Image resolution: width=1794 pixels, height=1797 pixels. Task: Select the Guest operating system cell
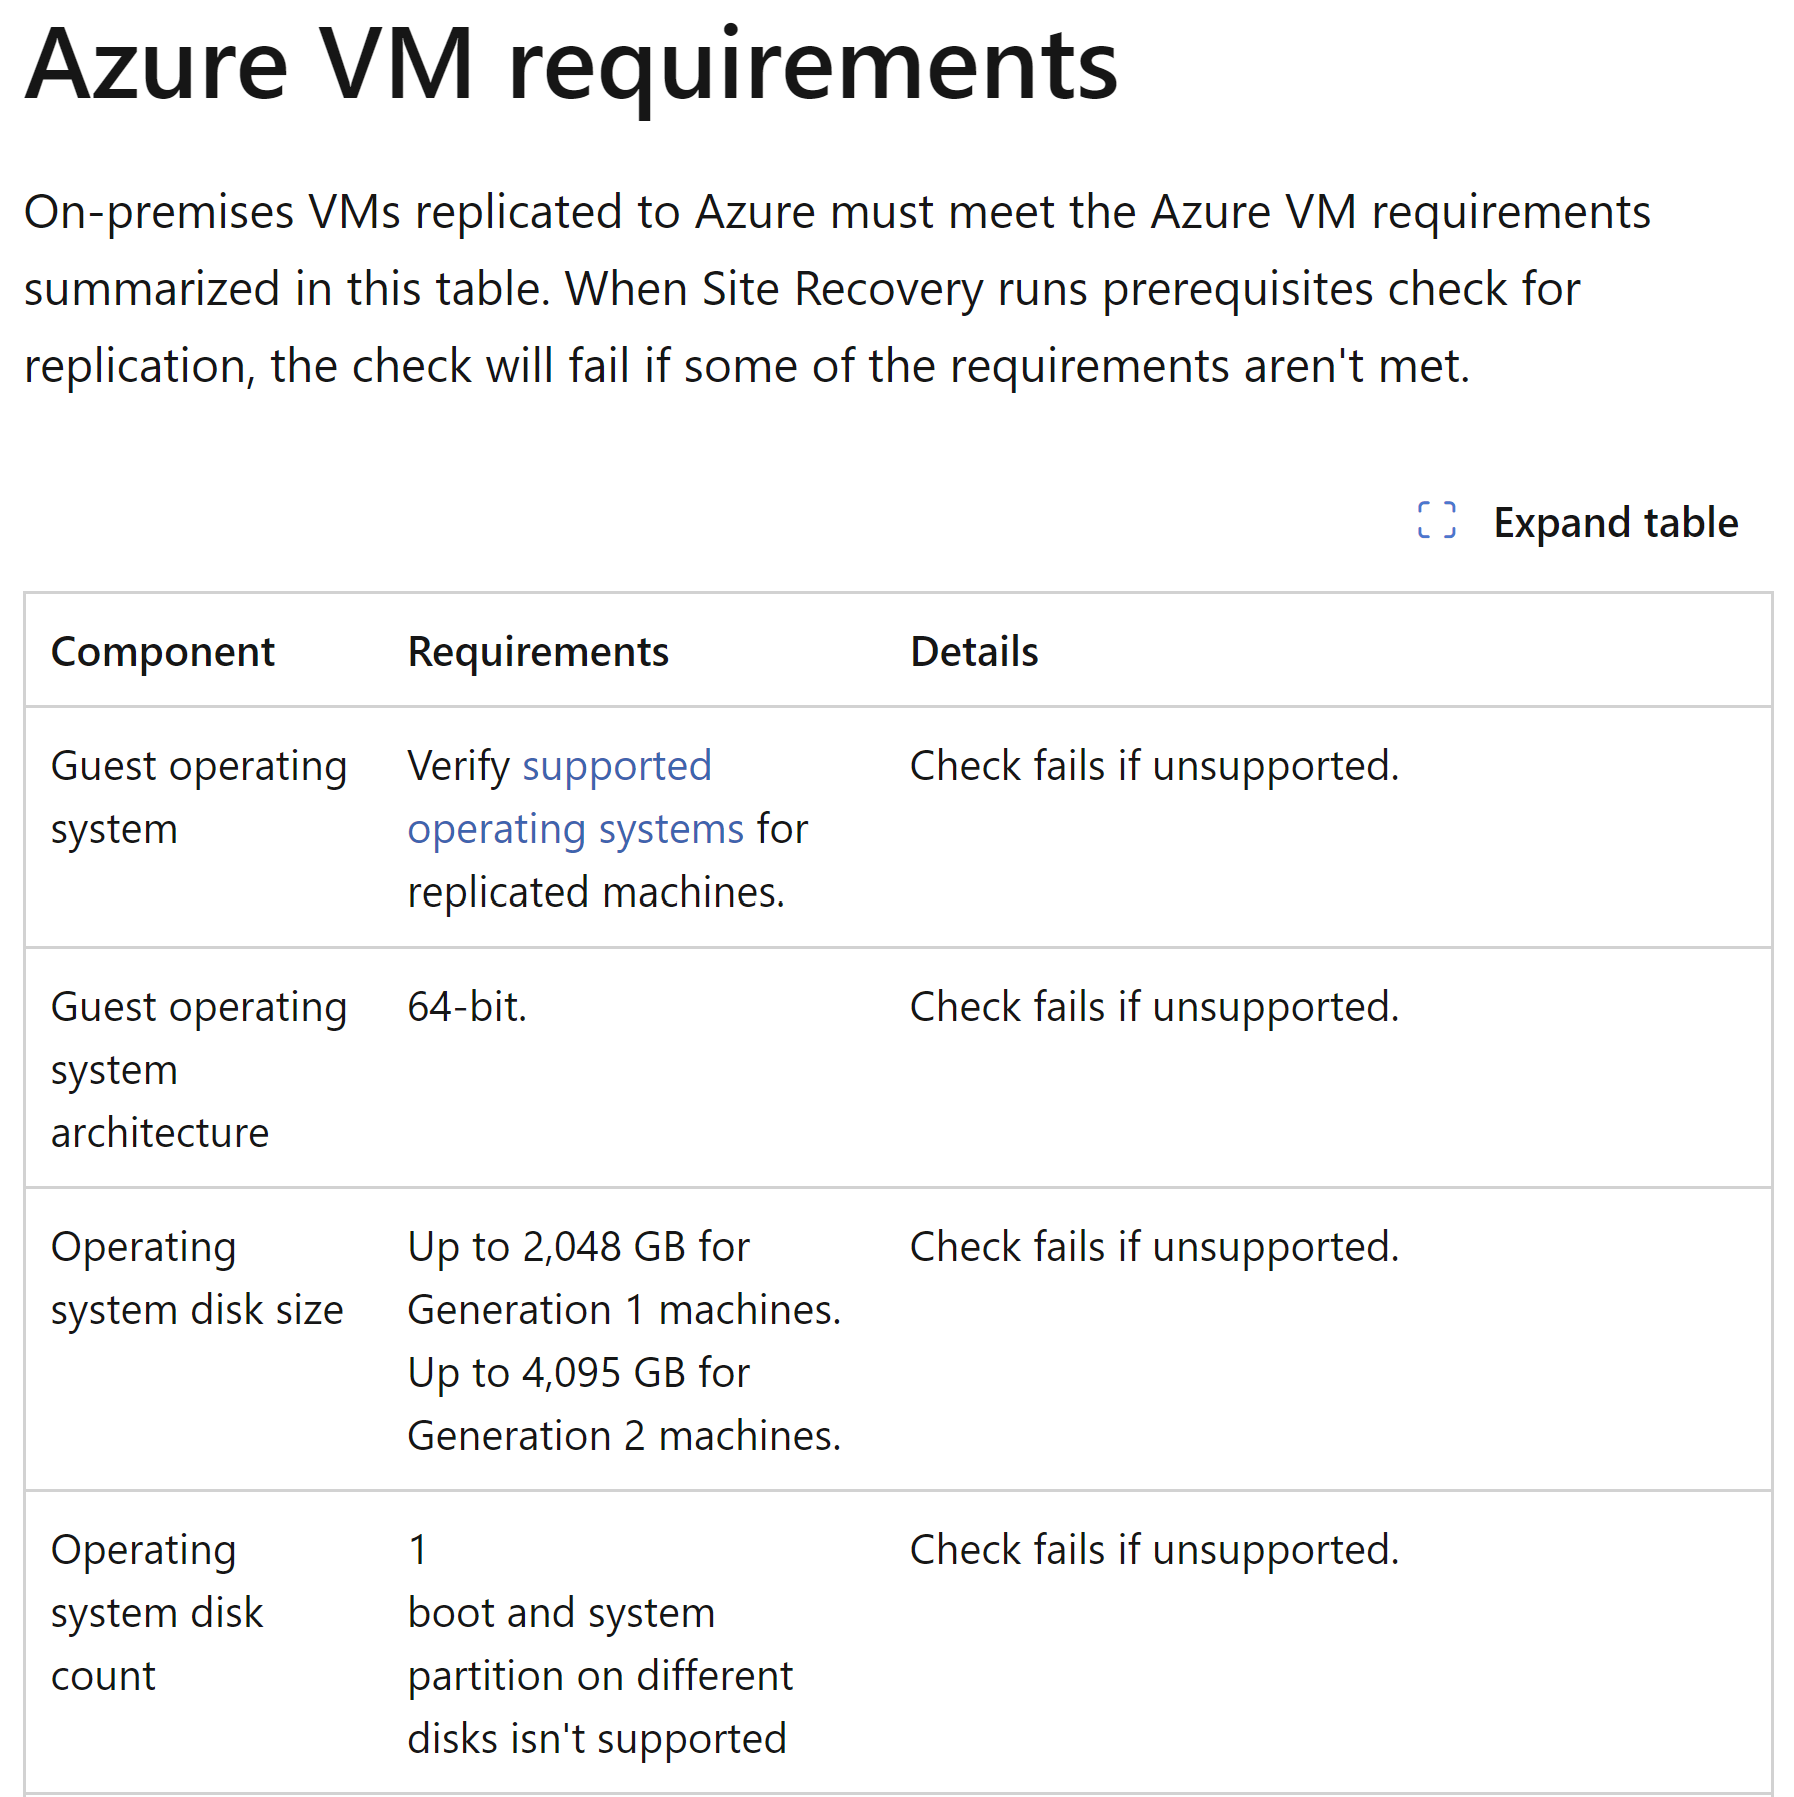[x=199, y=798]
